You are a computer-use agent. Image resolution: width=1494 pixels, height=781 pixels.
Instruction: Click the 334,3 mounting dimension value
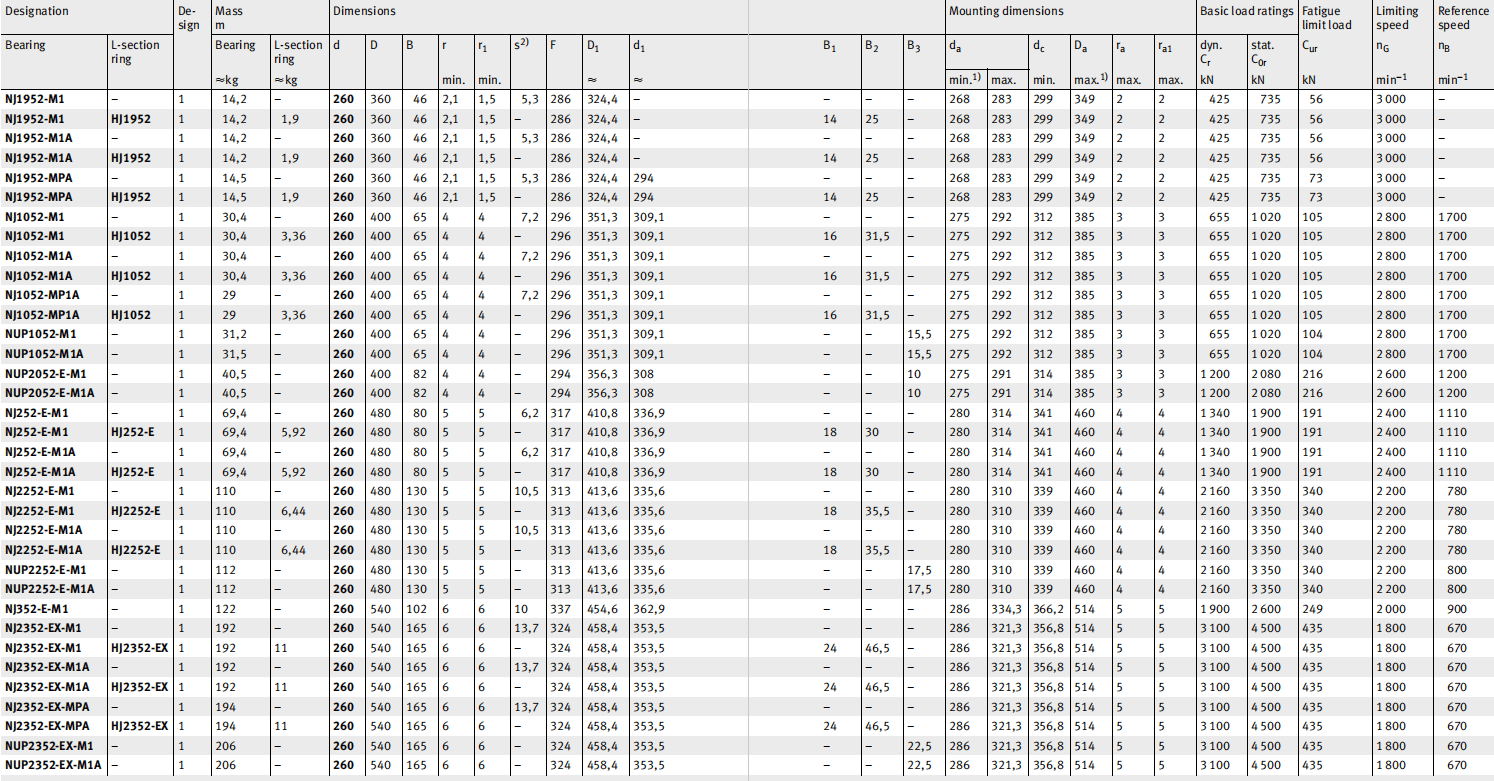1005,609
